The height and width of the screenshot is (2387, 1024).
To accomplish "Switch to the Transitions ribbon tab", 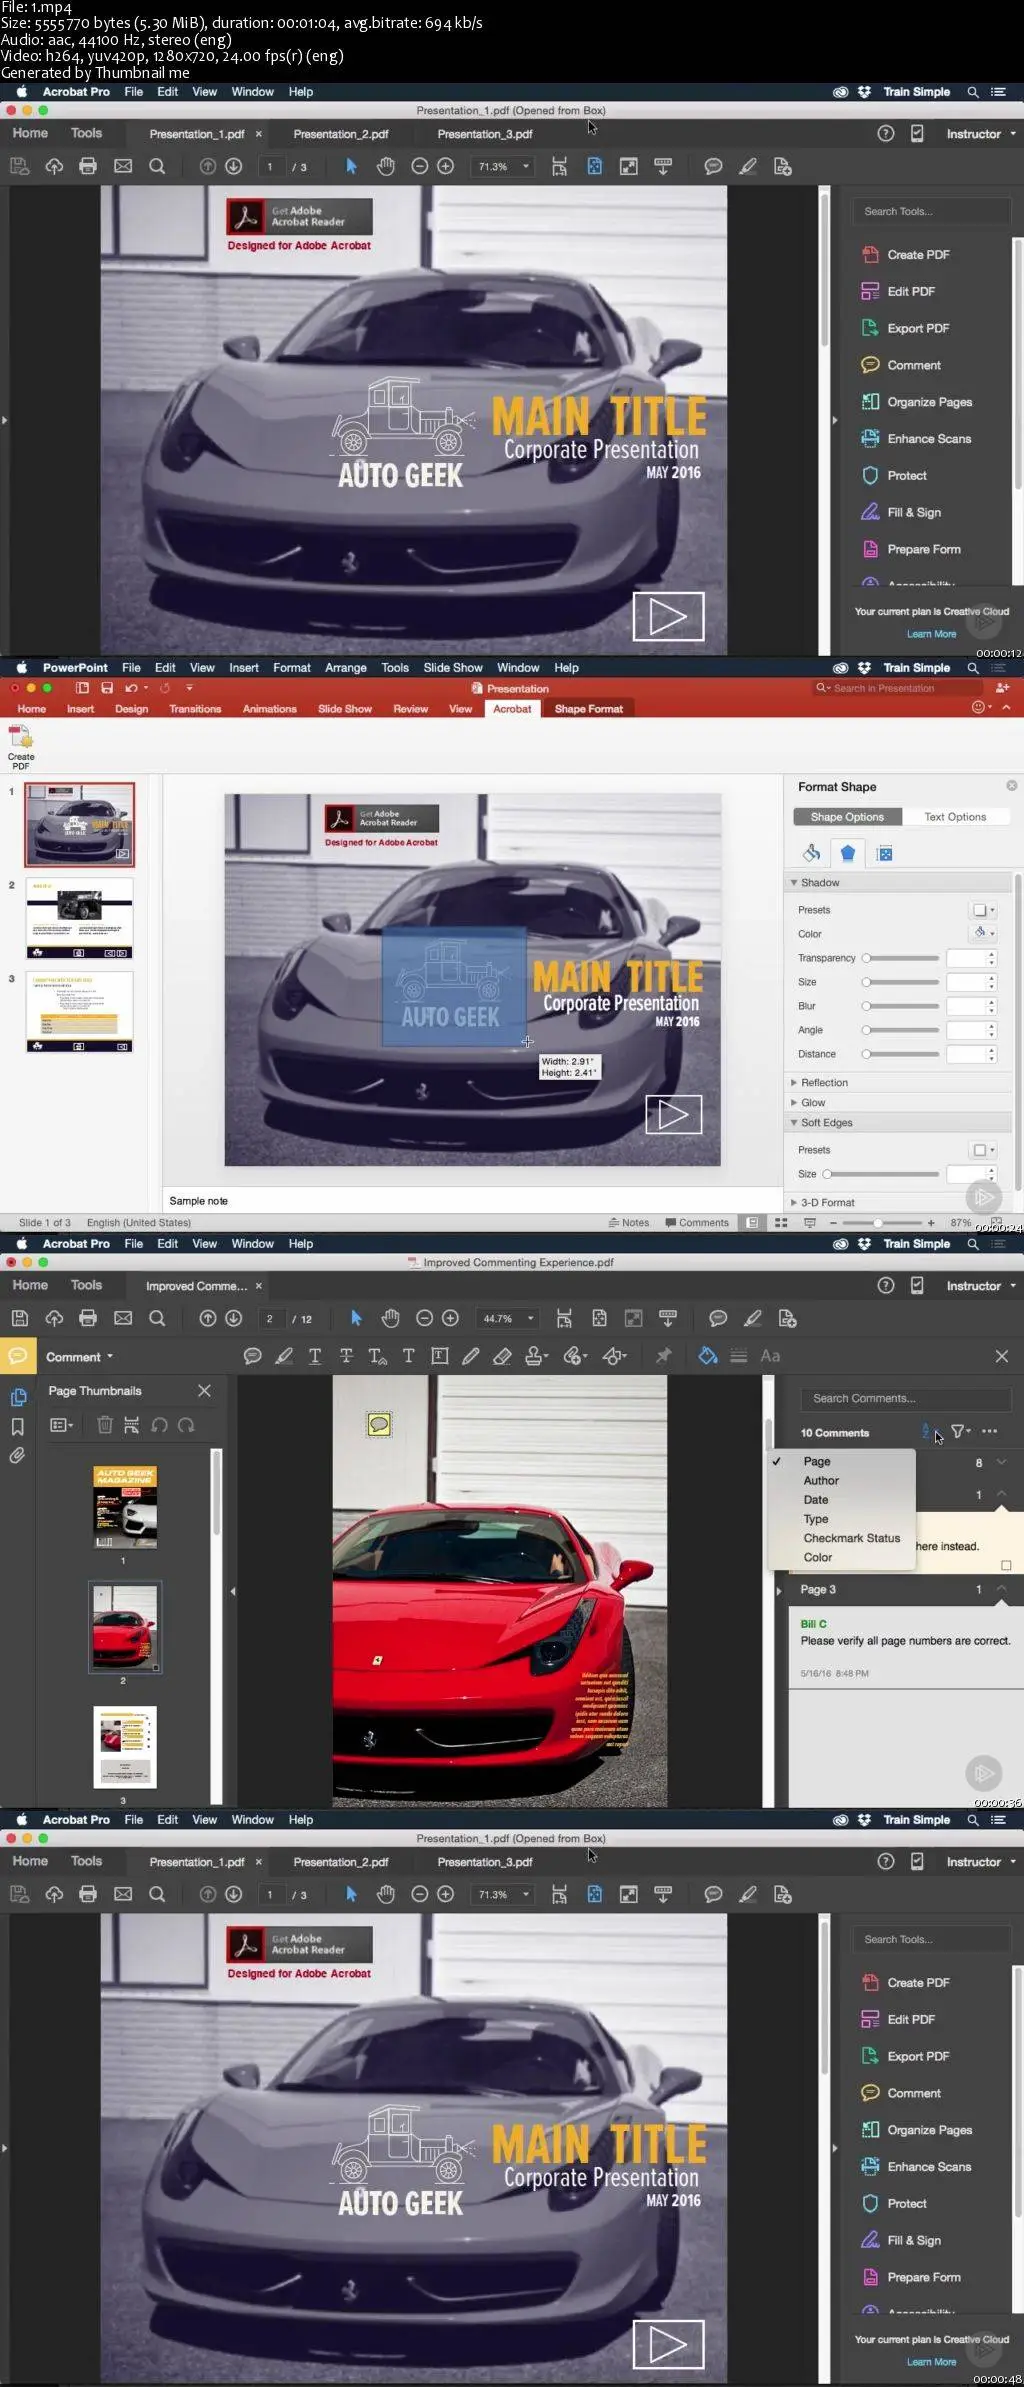I will [195, 709].
